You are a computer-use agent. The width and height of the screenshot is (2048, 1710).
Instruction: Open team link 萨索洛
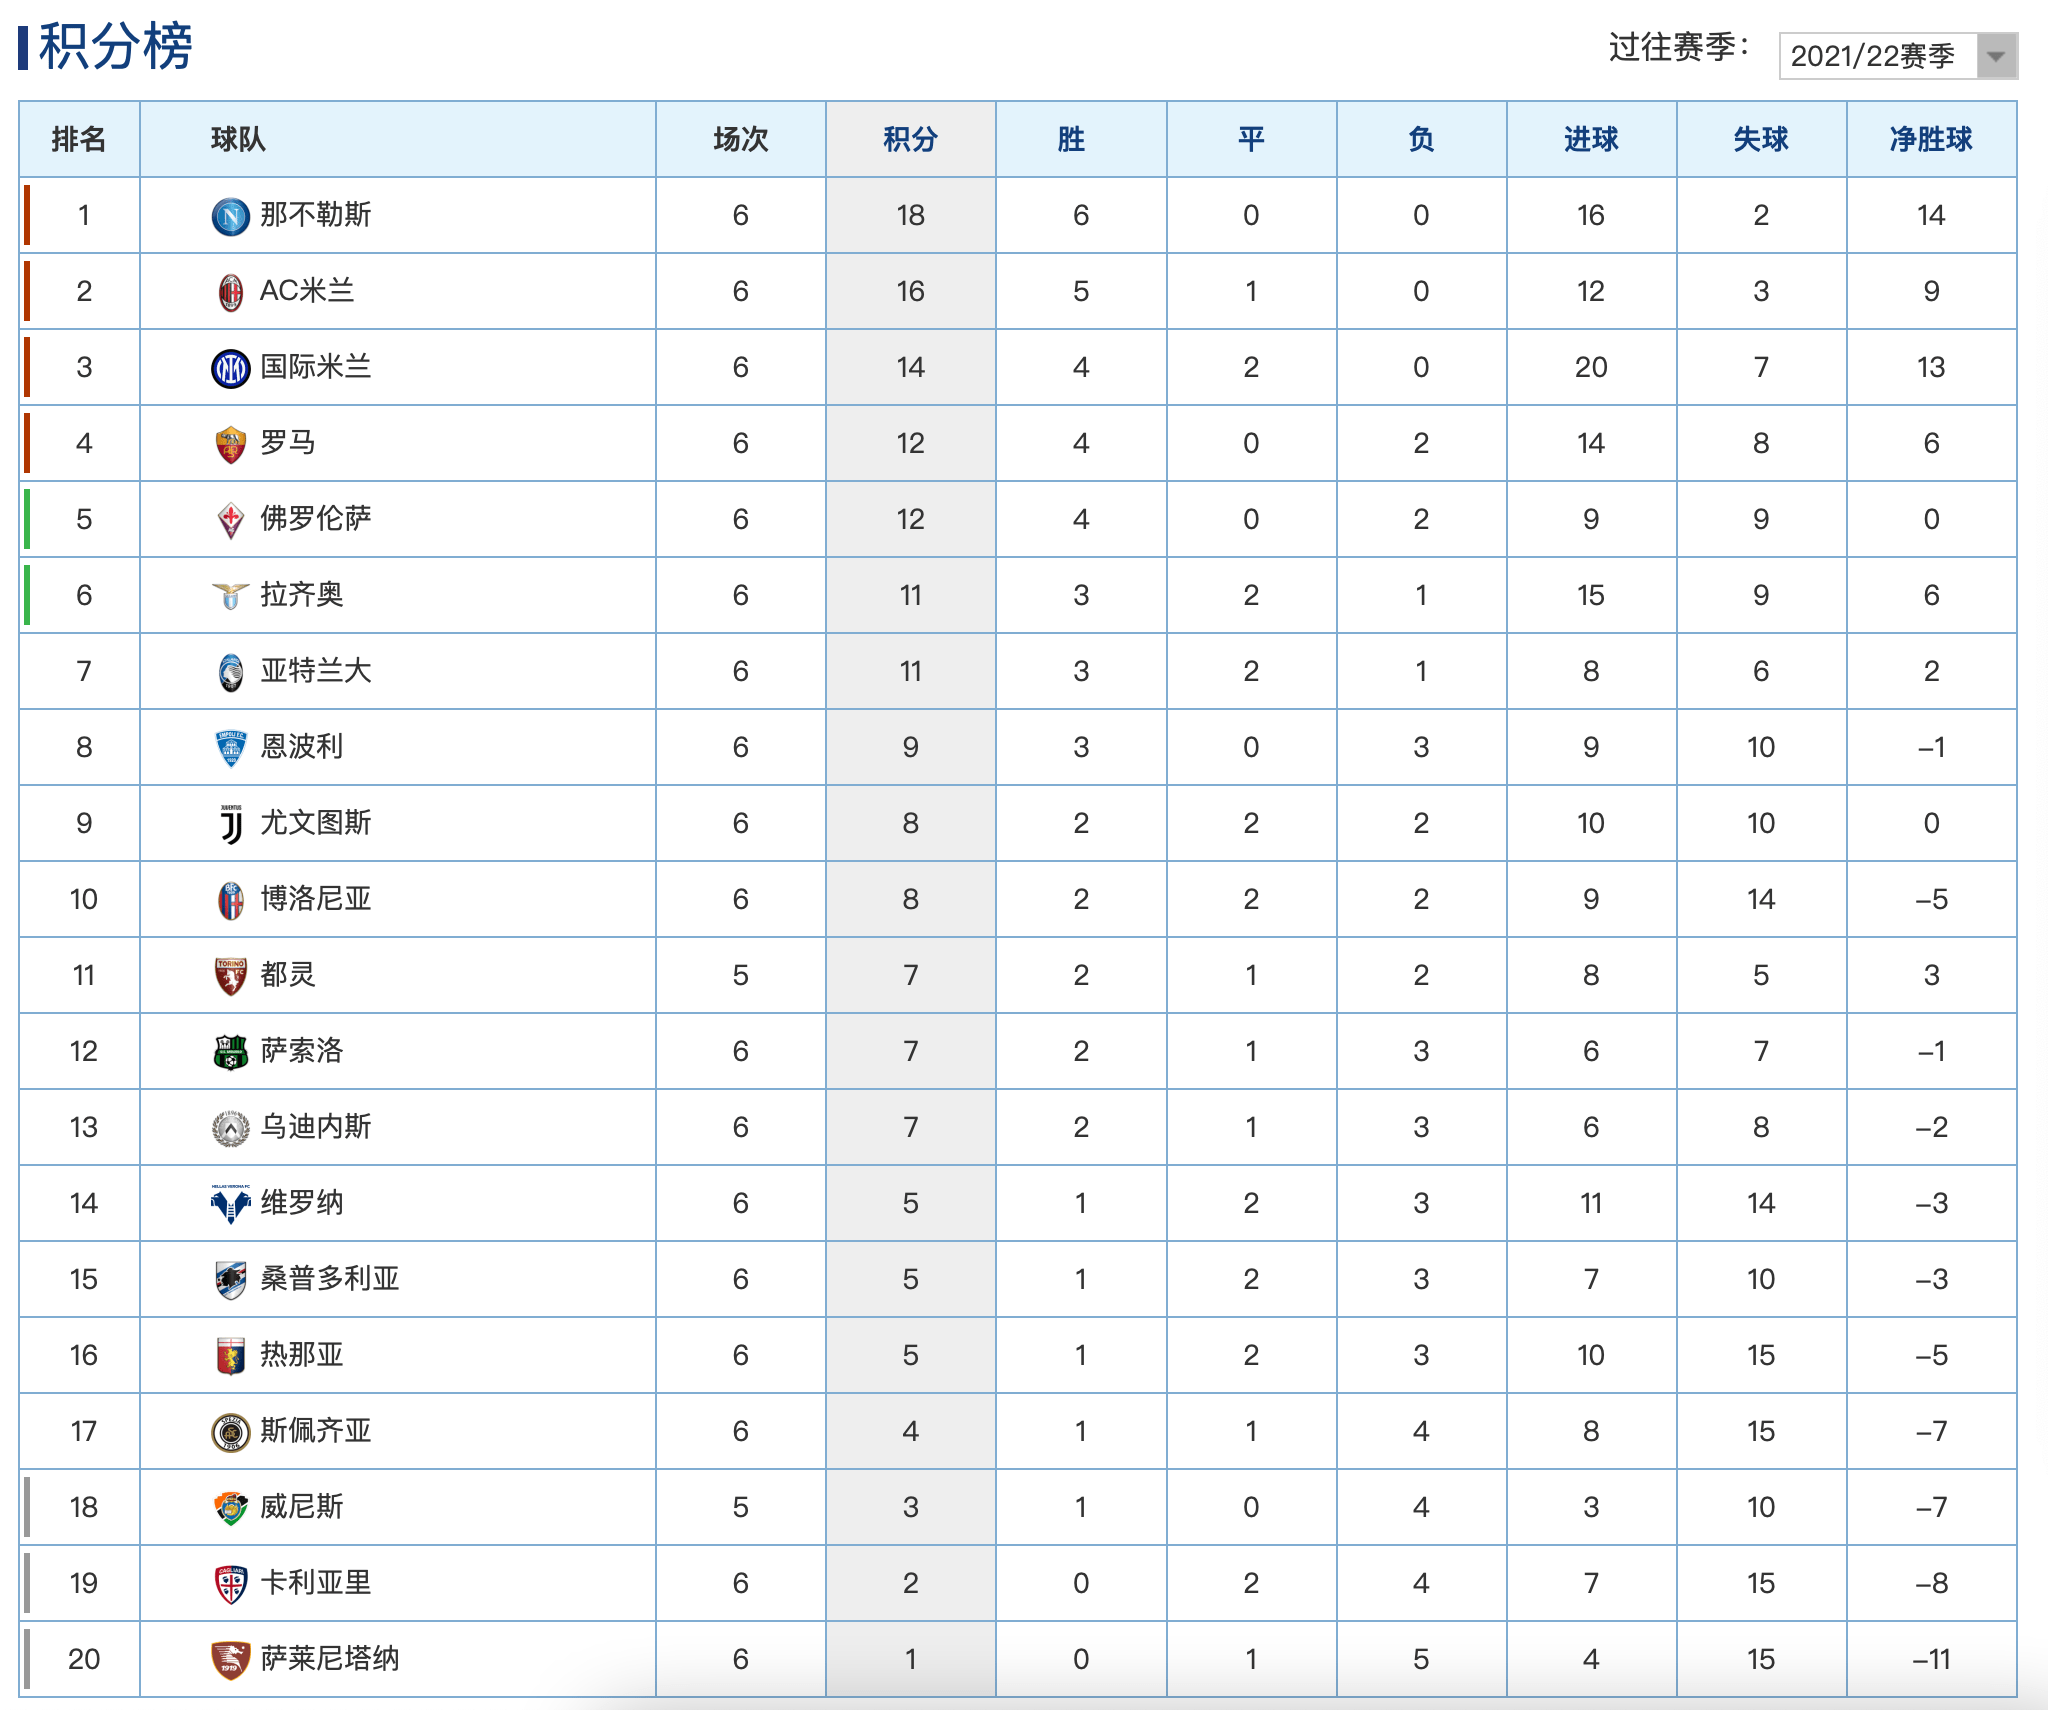tap(301, 1051)
